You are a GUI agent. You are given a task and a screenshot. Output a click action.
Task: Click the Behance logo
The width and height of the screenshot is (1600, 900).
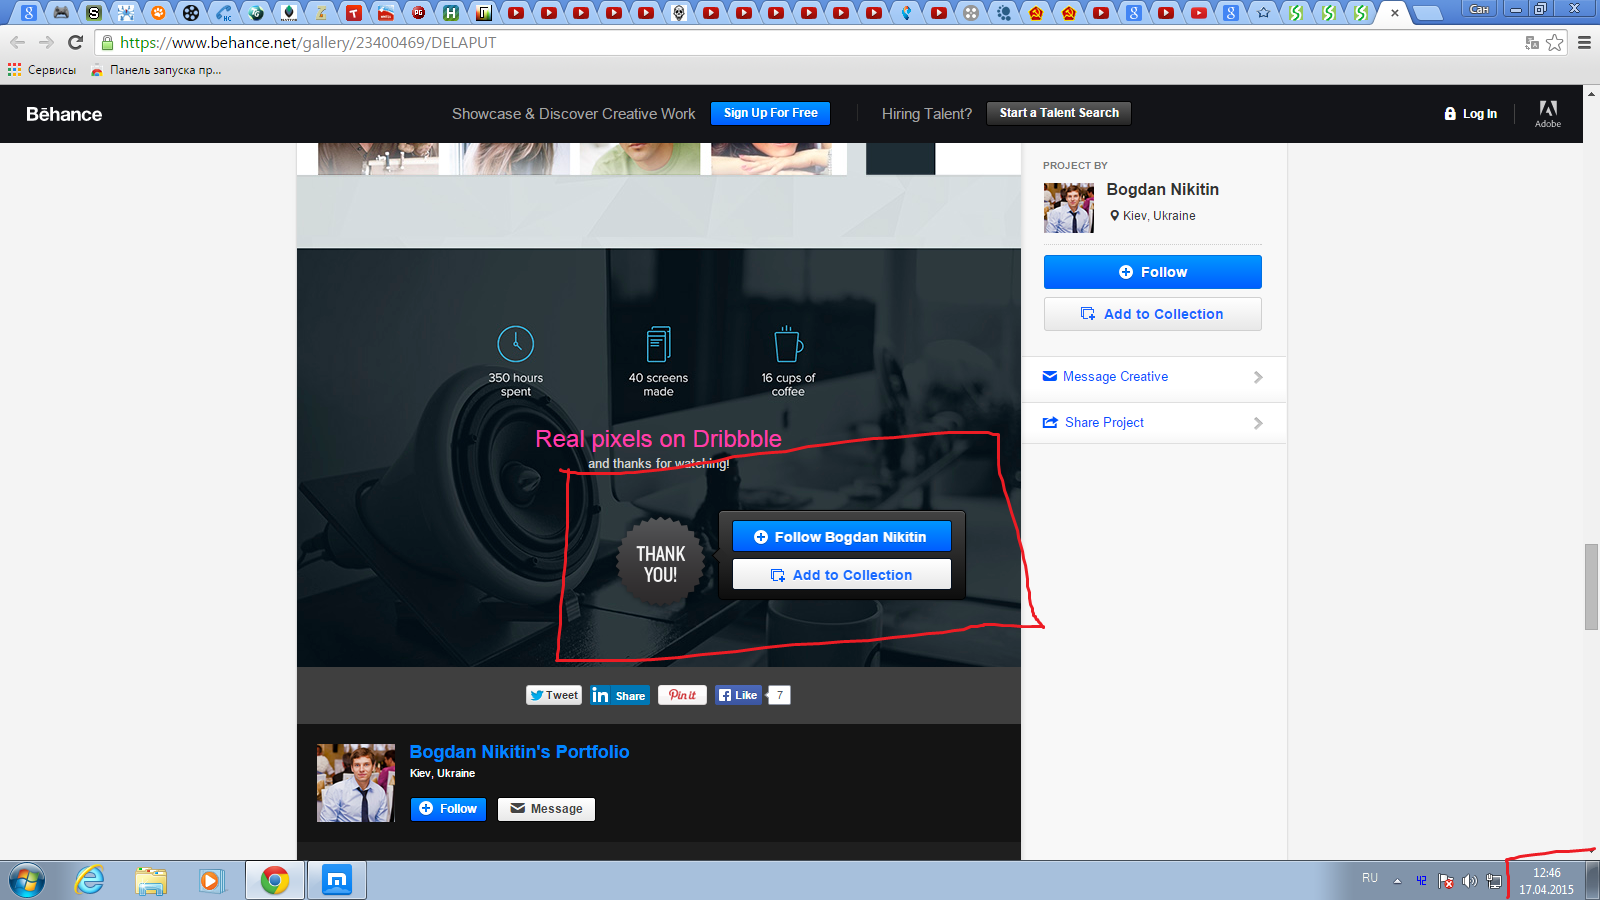coord(64,114)
